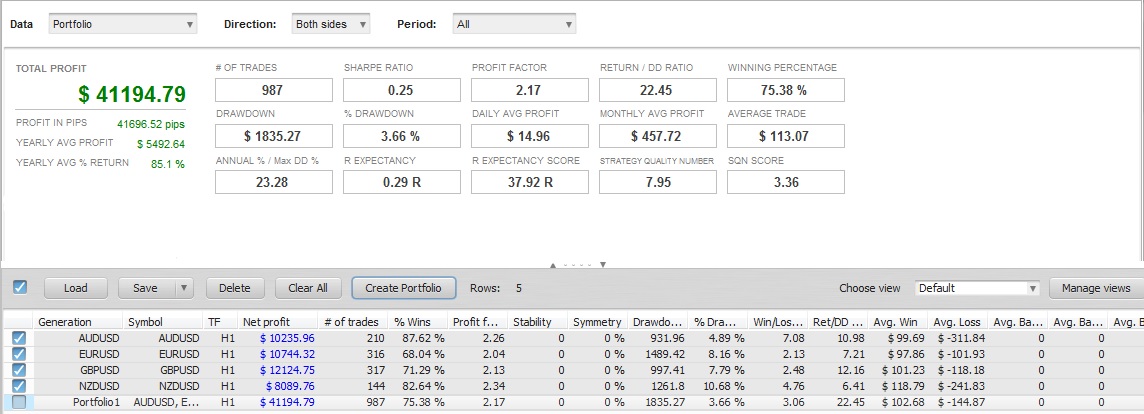Click the Create Portfolio button
The height and width of the screenshot is (414, 1144).
pos(403,288)
